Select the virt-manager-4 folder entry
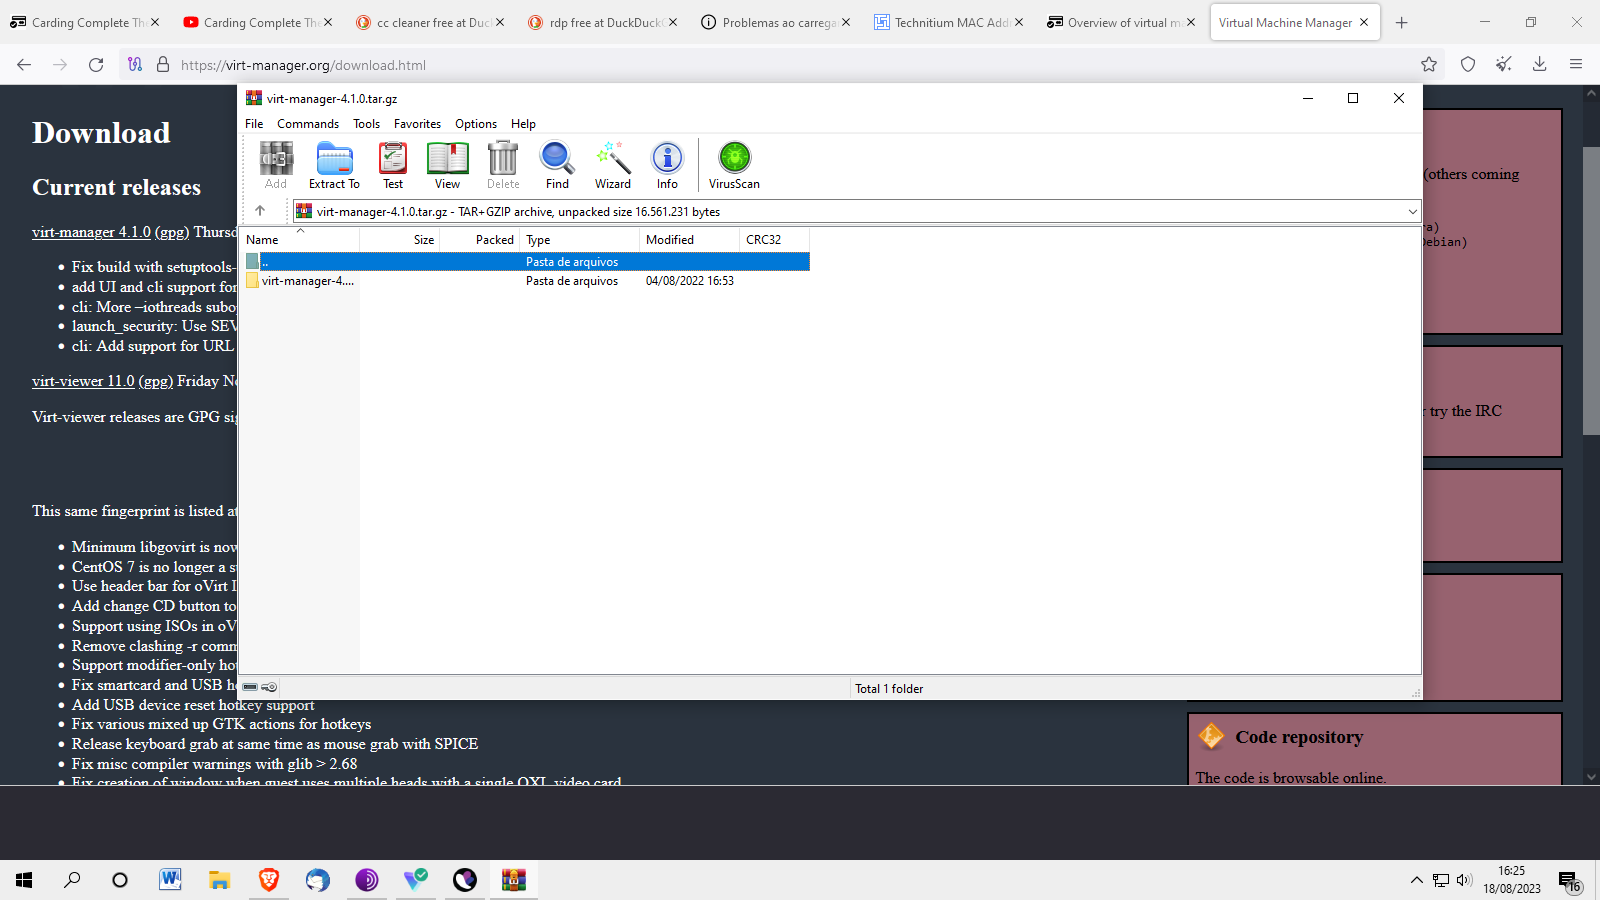This screenshot has height=900, width=1600. pyautogui.click(x=307, y=281)
